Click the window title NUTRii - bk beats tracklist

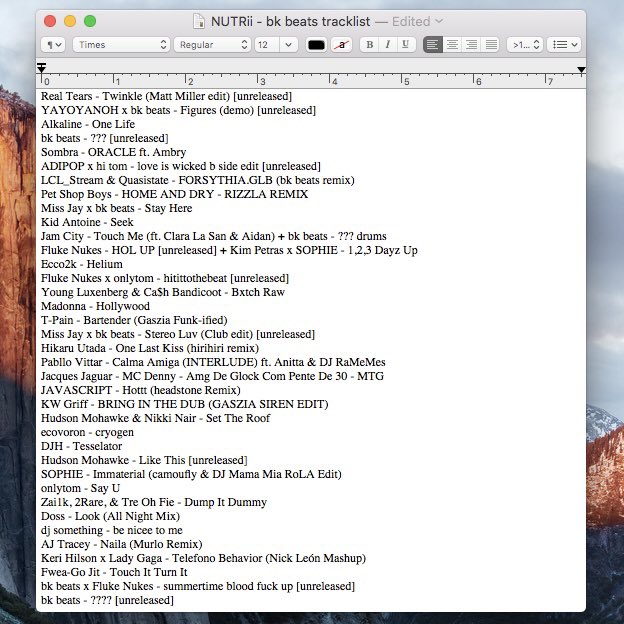pos(291,21)
